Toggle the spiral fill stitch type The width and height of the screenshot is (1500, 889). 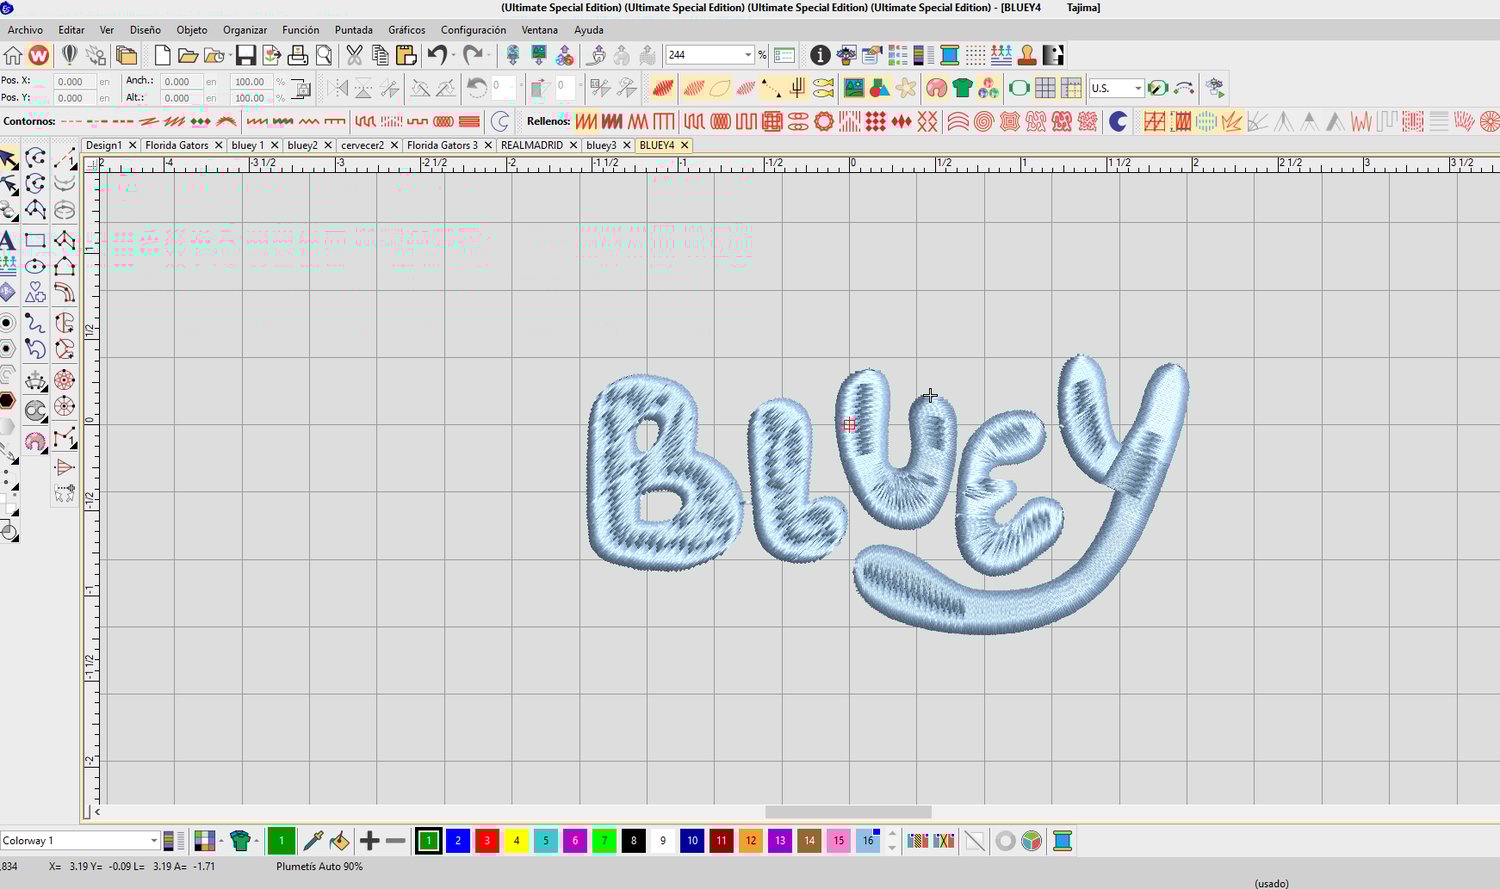983,121
